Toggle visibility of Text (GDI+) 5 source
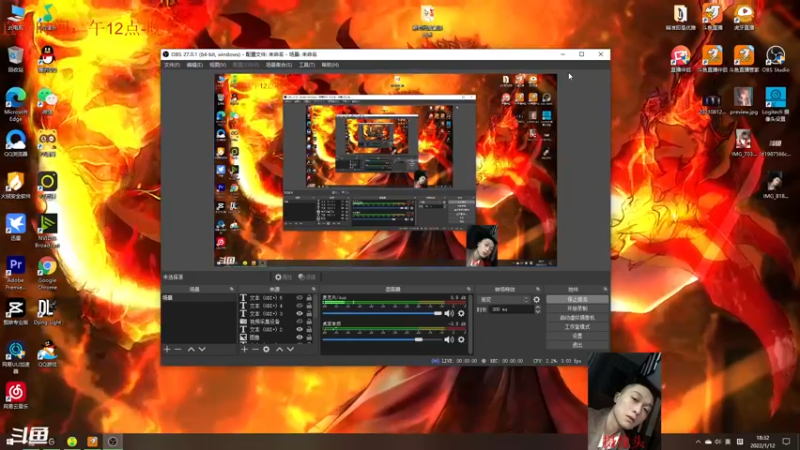The width and height of the screenshot is (800, 450). click(x=299, y=298)
